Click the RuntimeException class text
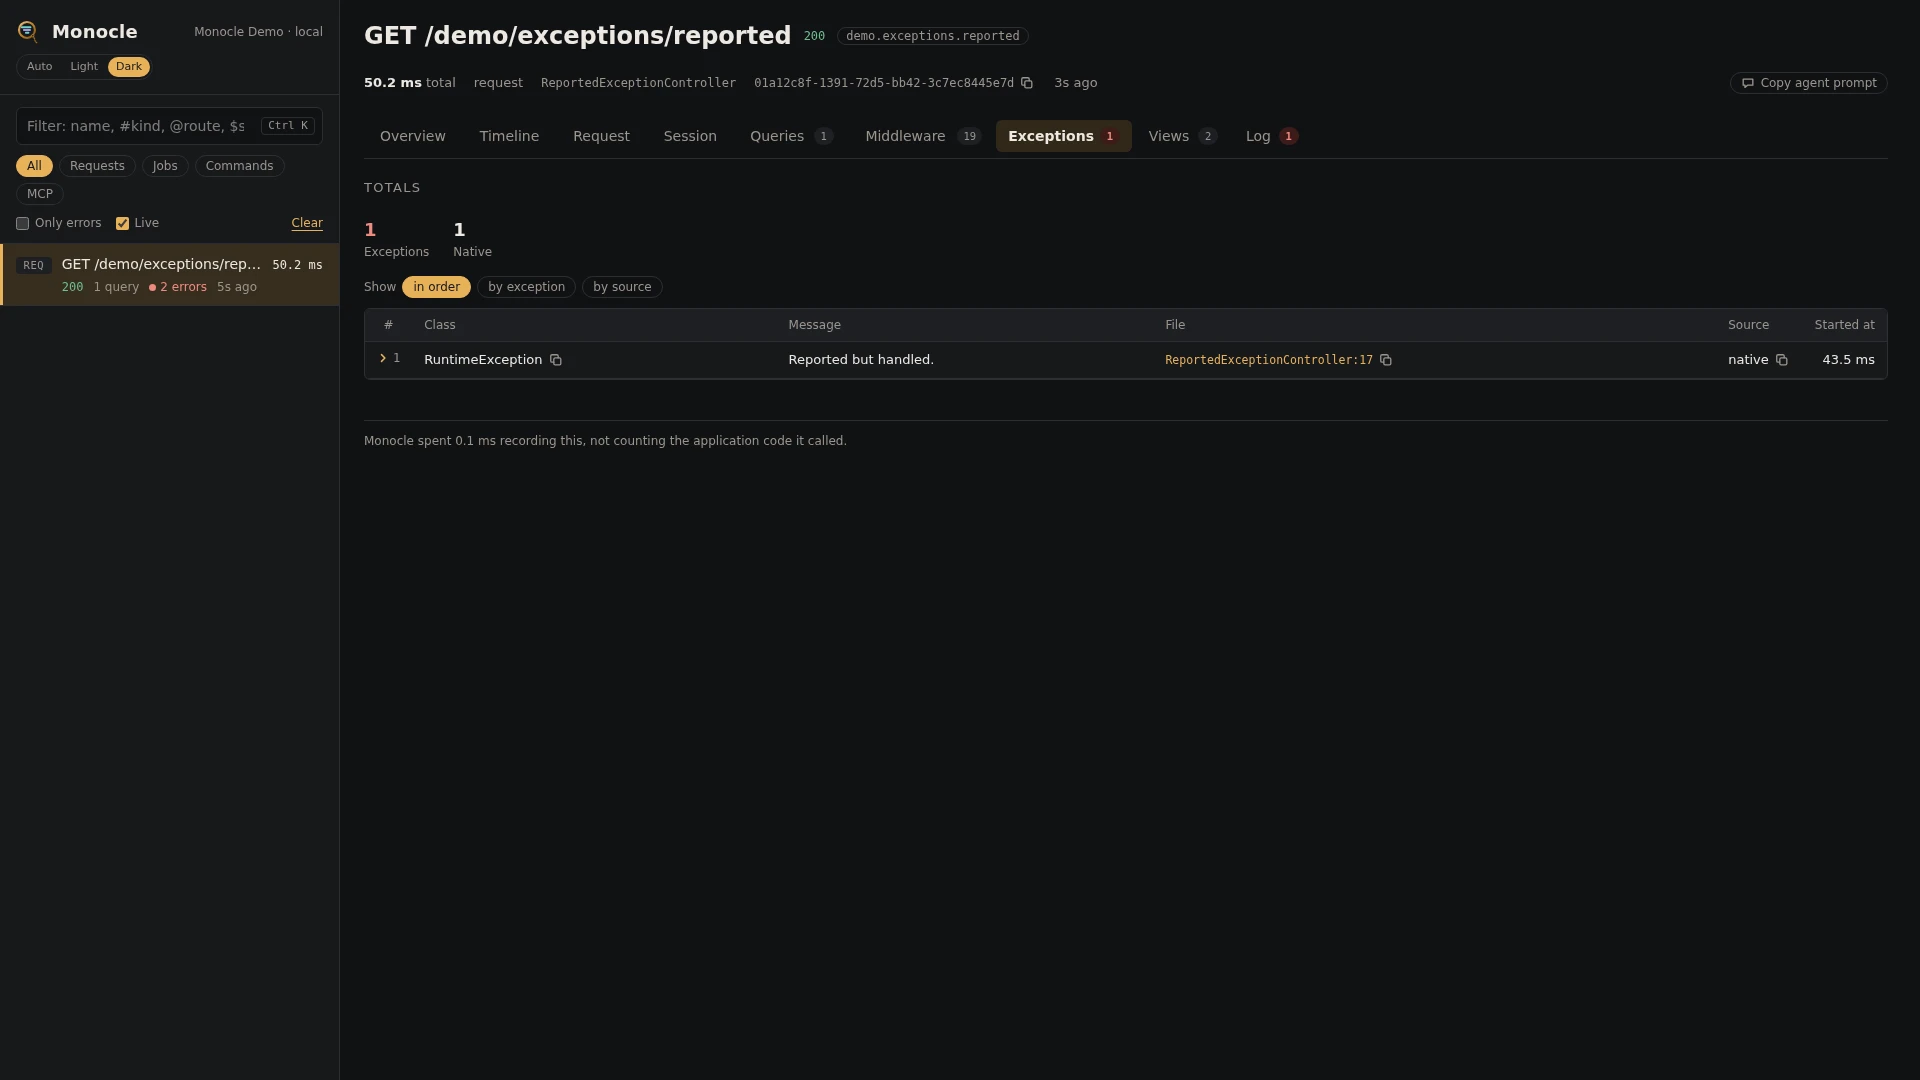This screenshot has height=1080, width=1920. pos(483,360)
